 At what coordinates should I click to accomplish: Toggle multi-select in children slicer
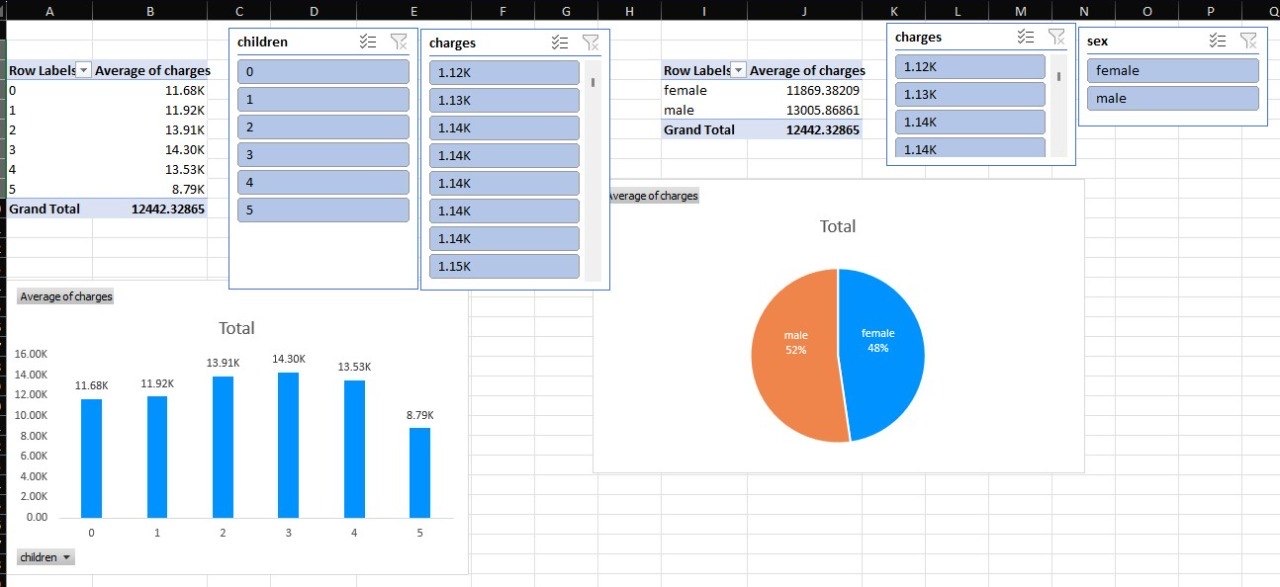pyautogui.click(x=368, y=42)
